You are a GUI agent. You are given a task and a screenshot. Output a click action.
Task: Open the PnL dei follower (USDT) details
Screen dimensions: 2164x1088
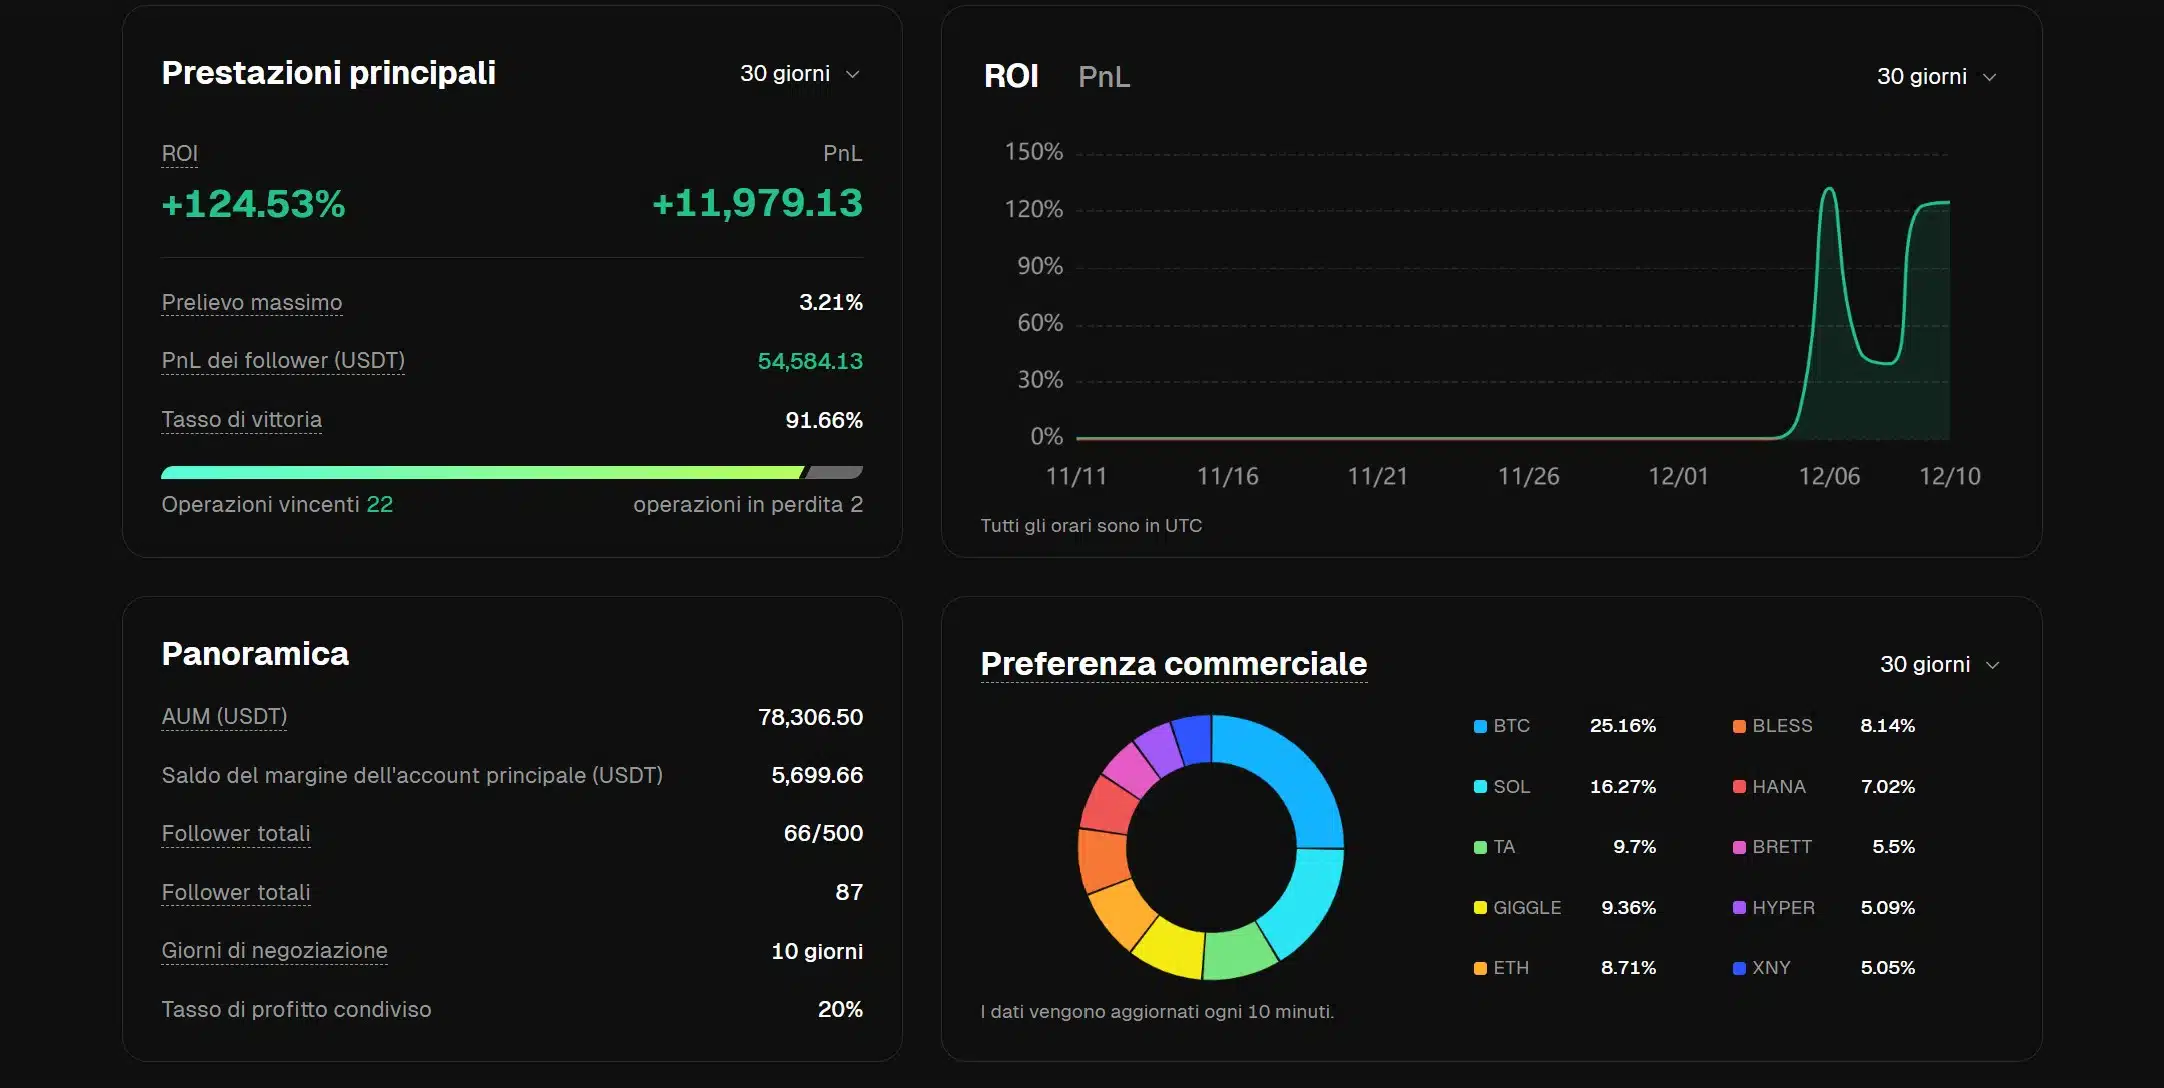click(282, 361)
